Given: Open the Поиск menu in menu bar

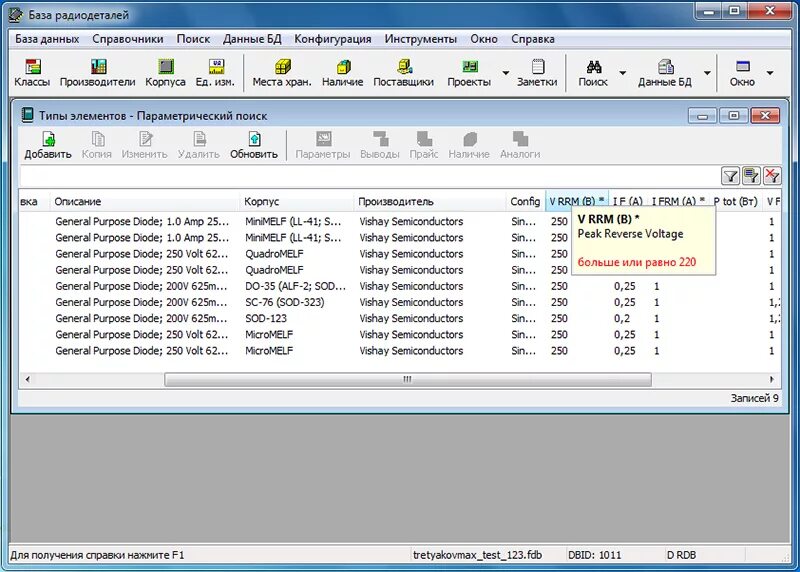Looking at the screenshot, I should [193, 39].
